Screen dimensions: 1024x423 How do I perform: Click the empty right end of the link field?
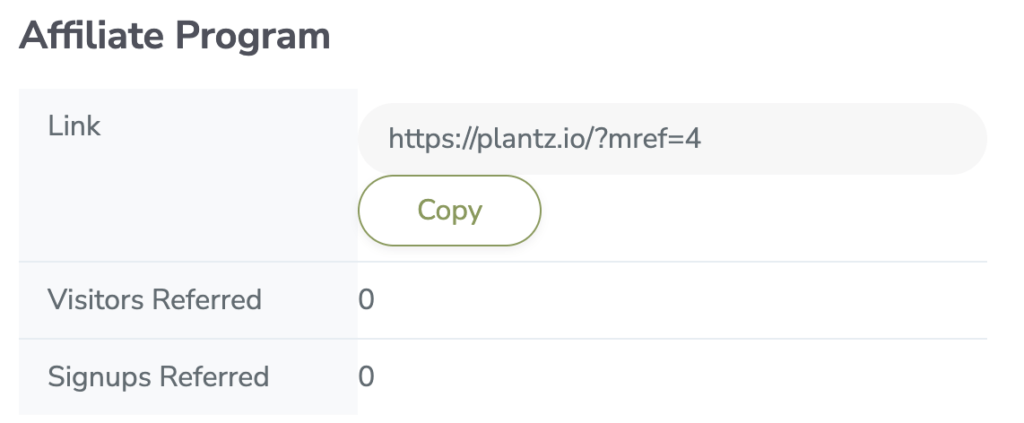click(x=880, y=139)
